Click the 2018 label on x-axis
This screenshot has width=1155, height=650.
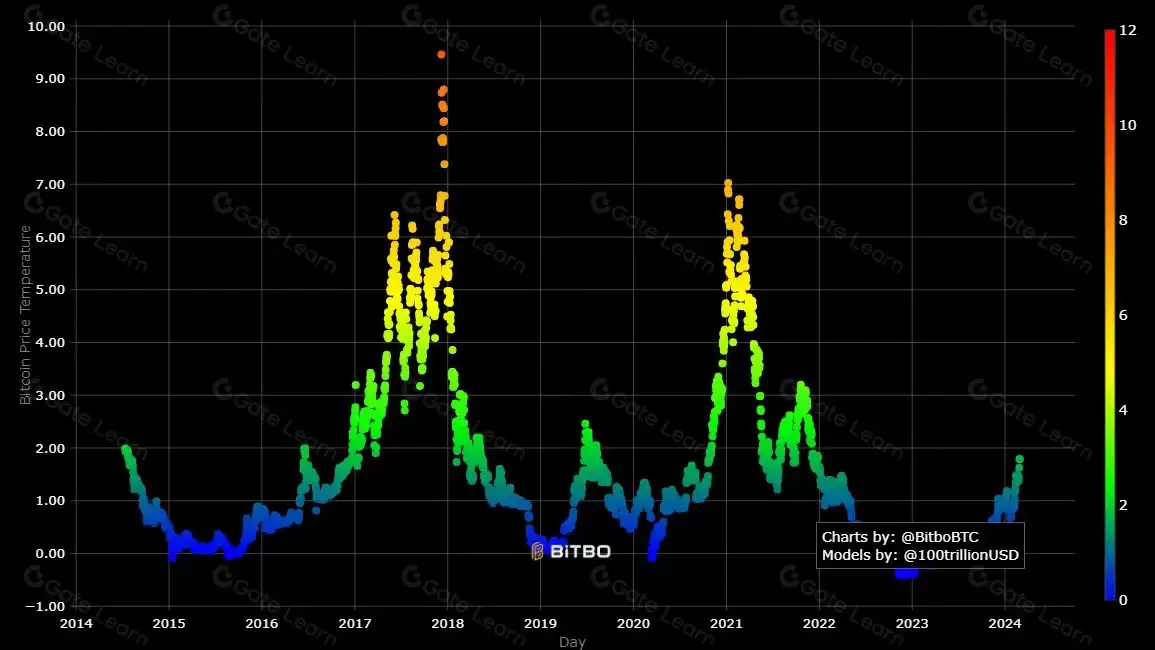[447, 623]
